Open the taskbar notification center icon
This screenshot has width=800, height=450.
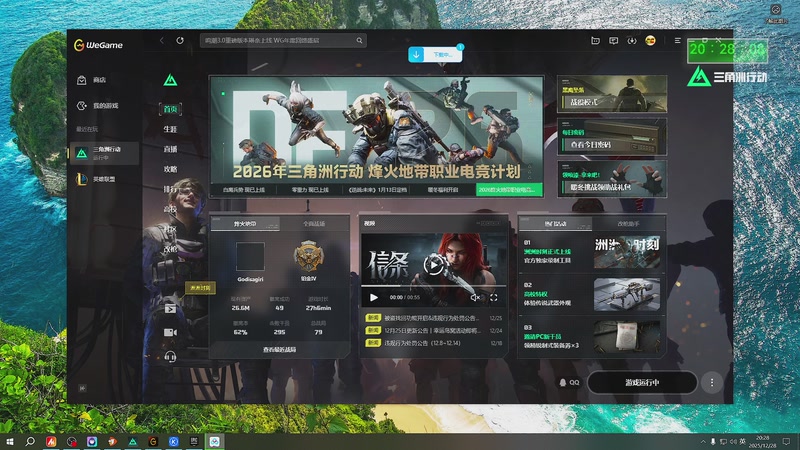(786, 441)
